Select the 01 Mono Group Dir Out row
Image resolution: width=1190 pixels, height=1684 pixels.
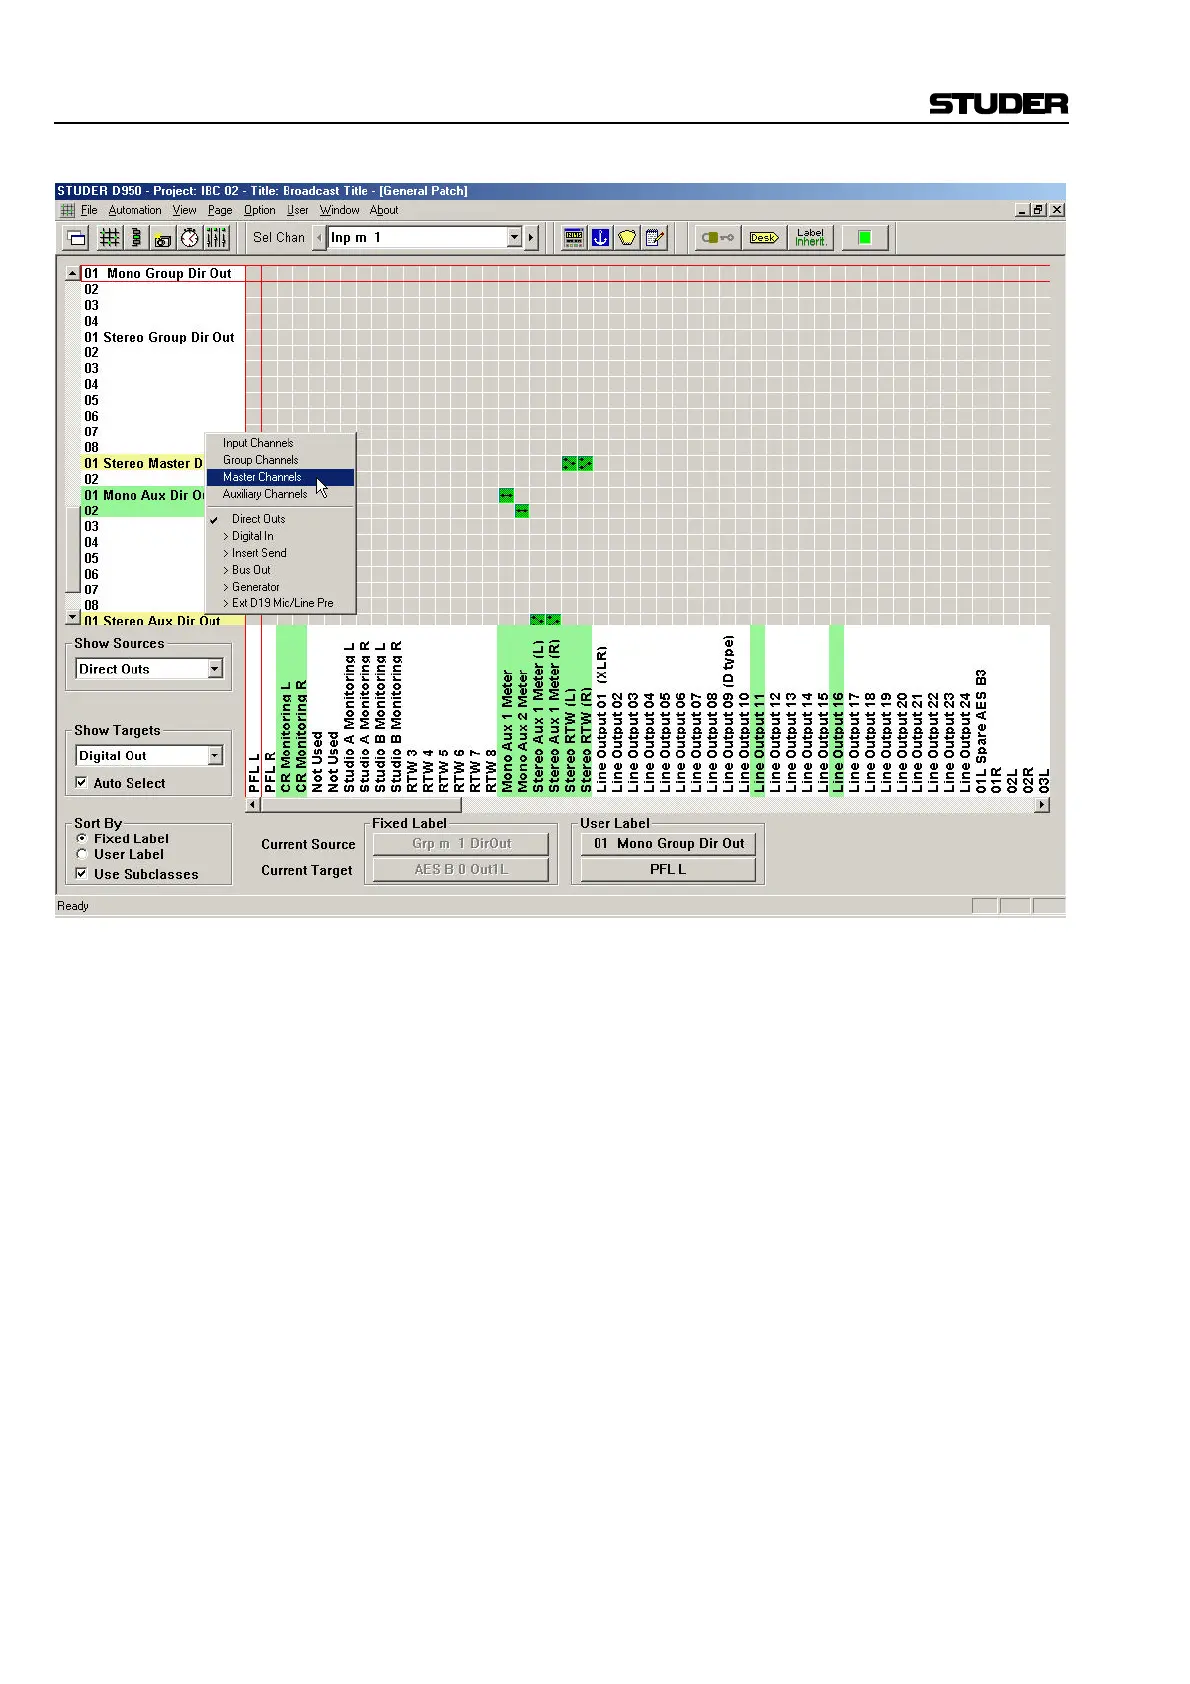pos(163,273)
